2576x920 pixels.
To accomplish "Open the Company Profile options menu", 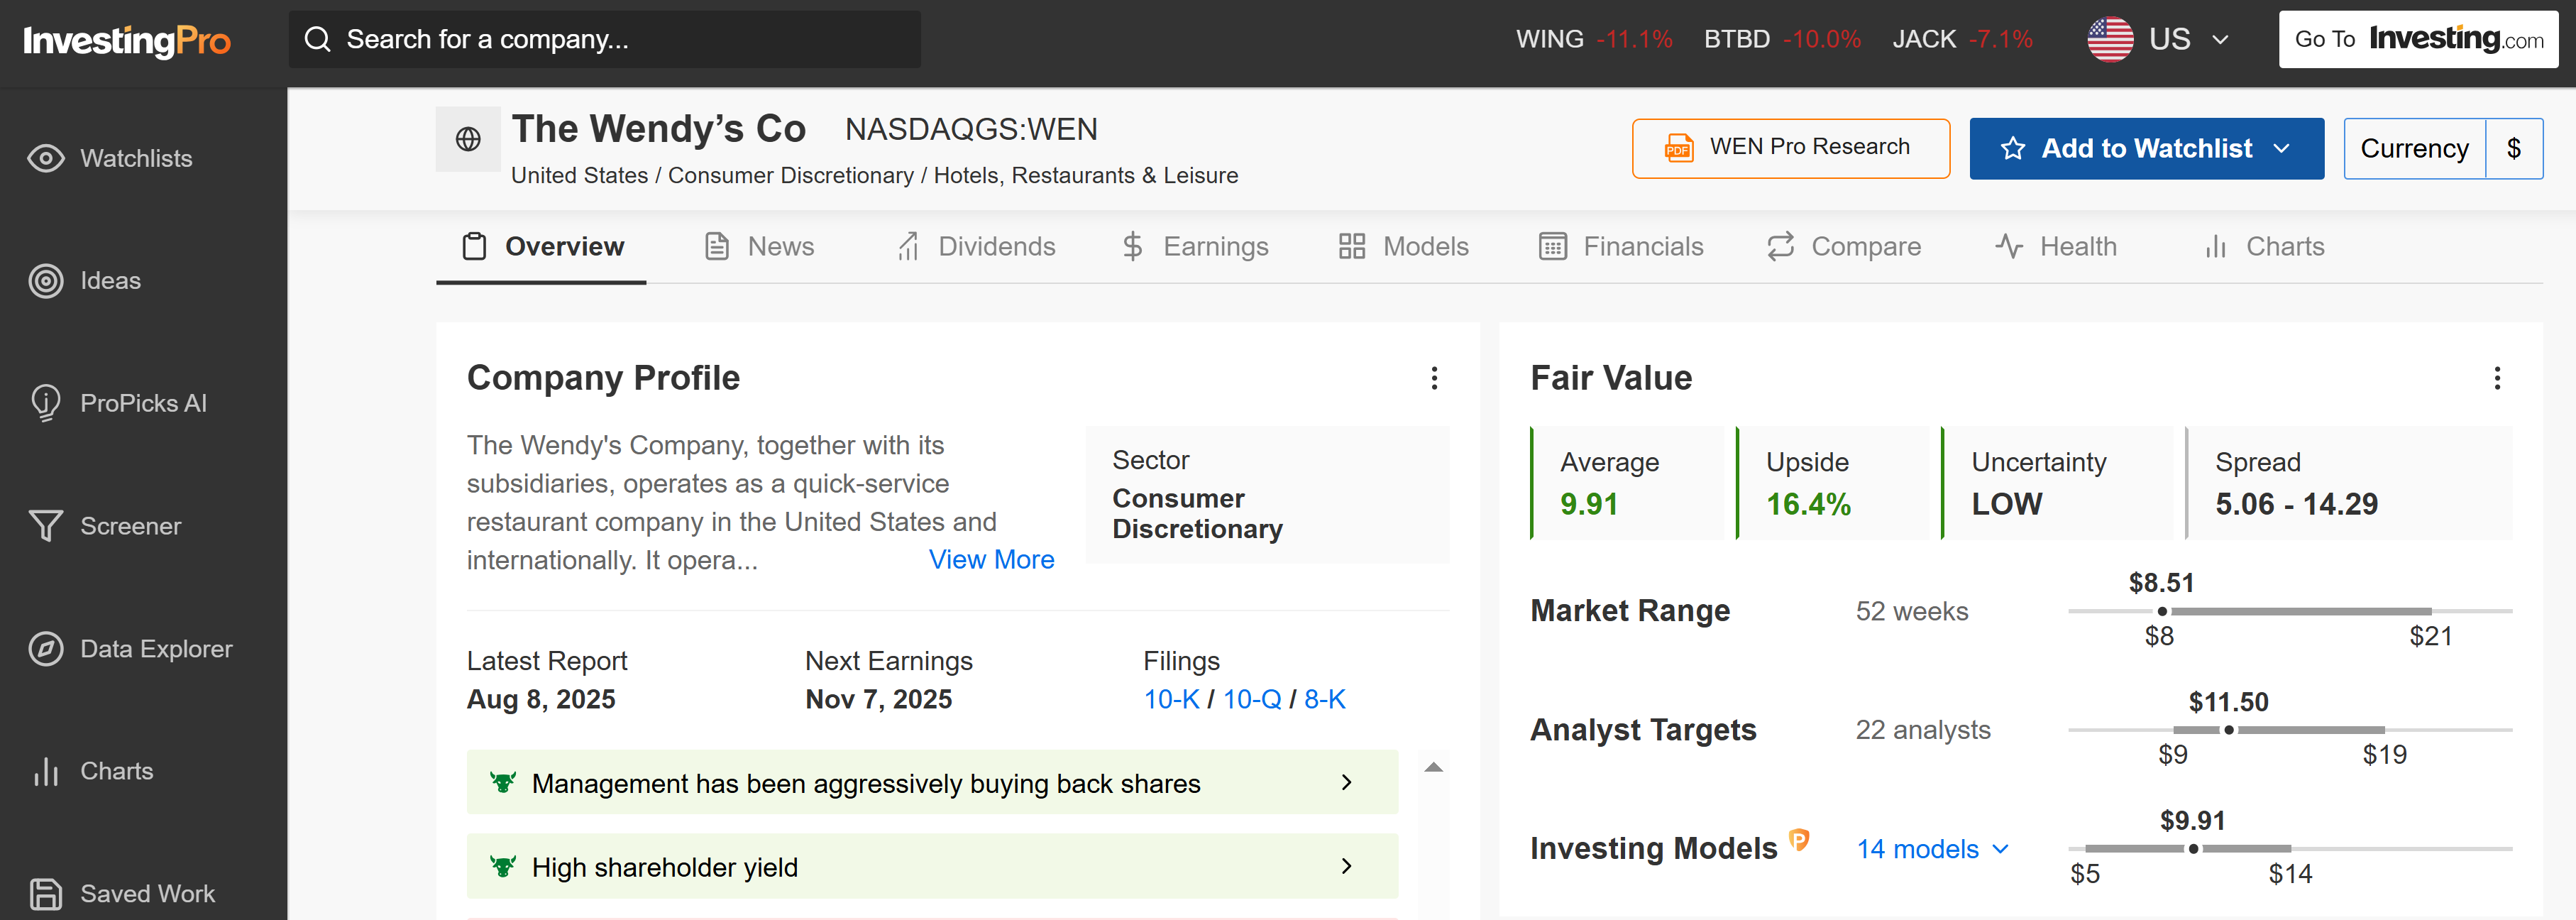I will click(1435, 379).
